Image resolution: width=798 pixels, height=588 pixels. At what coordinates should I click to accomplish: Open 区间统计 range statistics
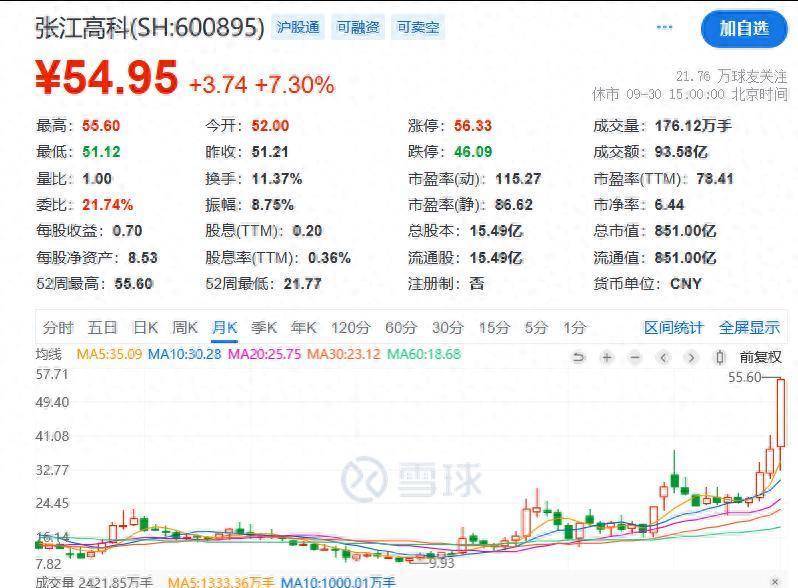click(x=673, y=327)
